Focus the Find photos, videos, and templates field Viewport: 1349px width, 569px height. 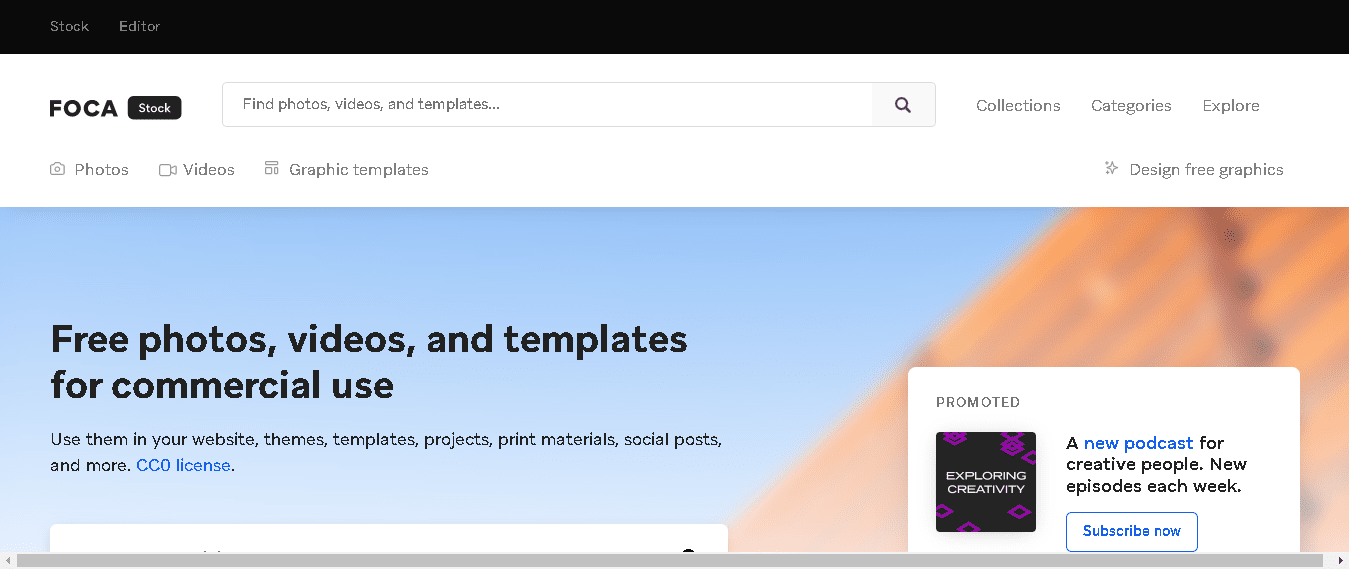coord(547,104)
